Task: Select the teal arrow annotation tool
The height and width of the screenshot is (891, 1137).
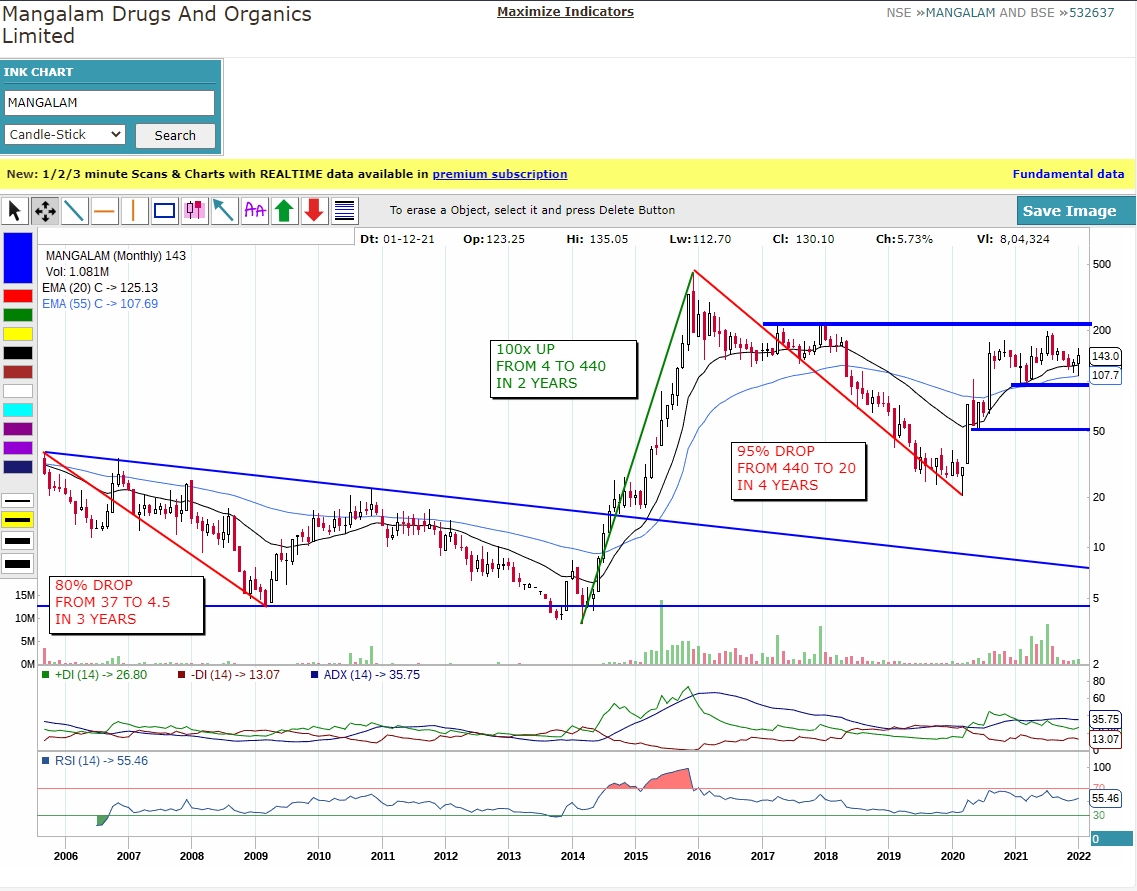Action: tap(225, 211)
